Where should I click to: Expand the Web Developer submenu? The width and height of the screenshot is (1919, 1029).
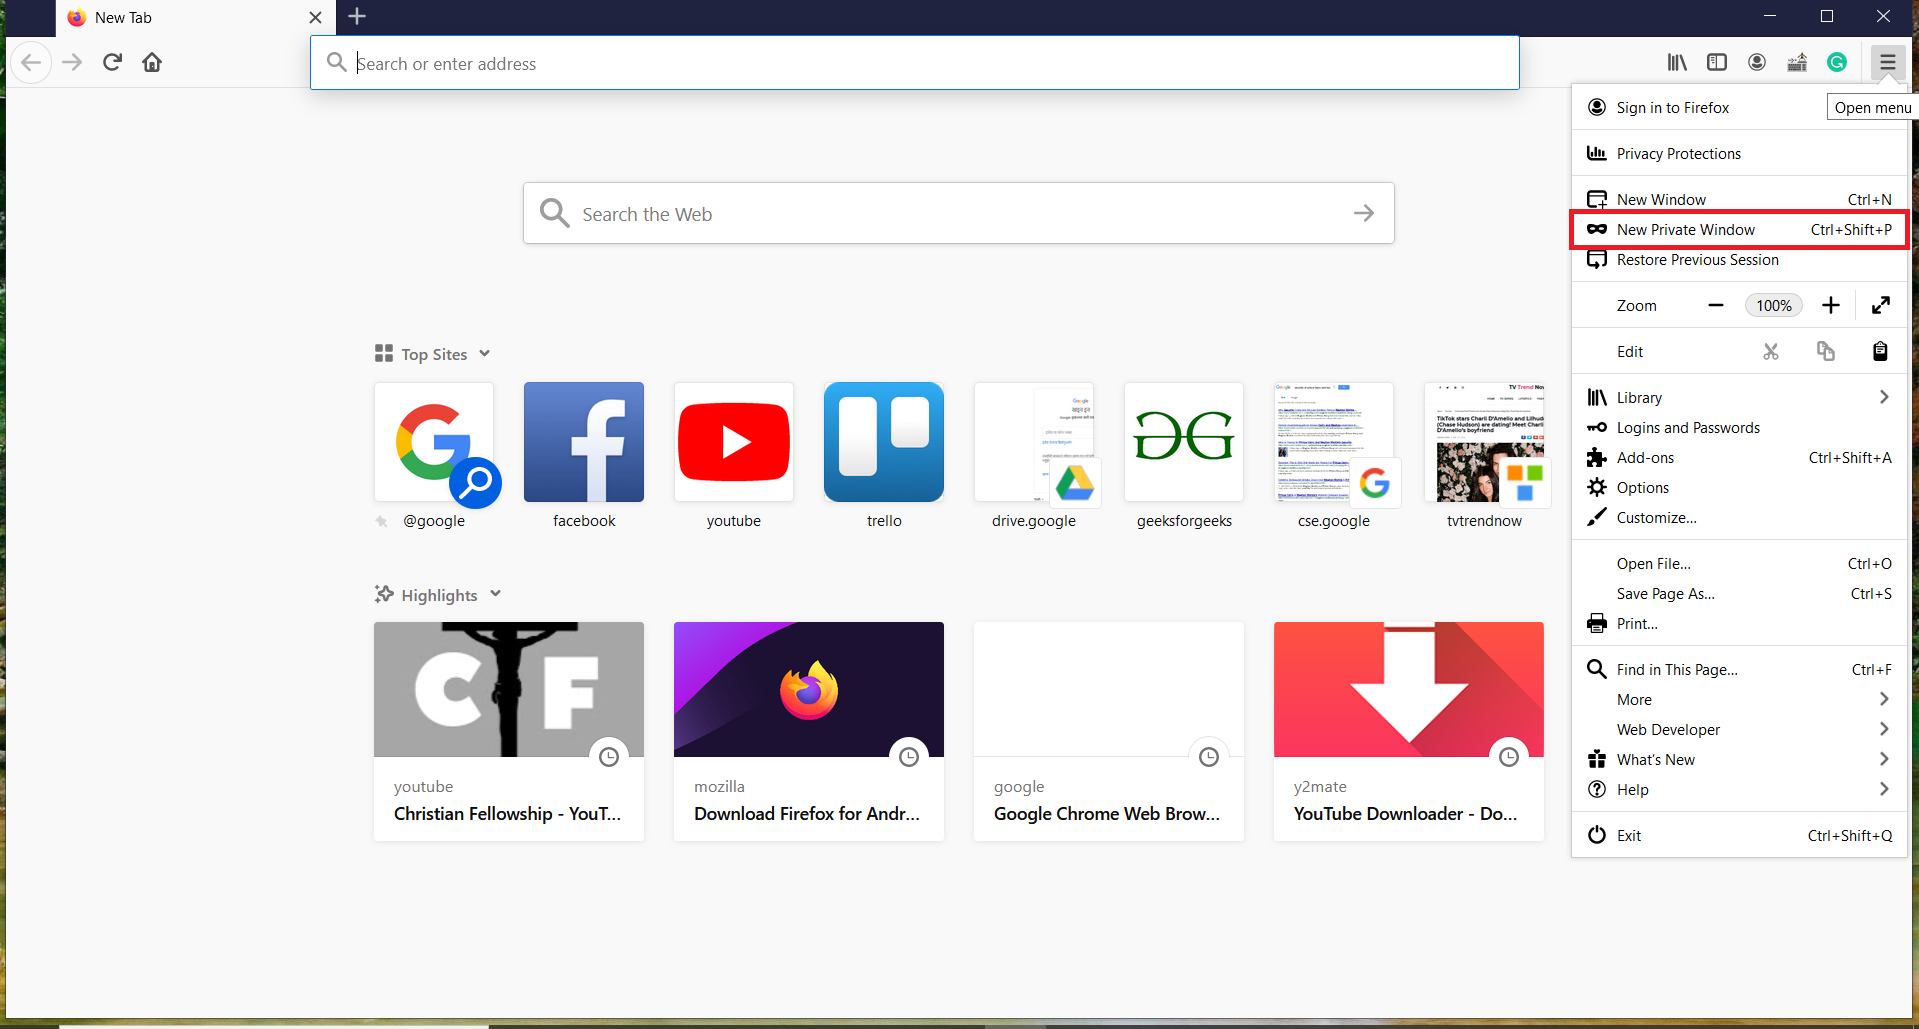(x=1739, y=729)
